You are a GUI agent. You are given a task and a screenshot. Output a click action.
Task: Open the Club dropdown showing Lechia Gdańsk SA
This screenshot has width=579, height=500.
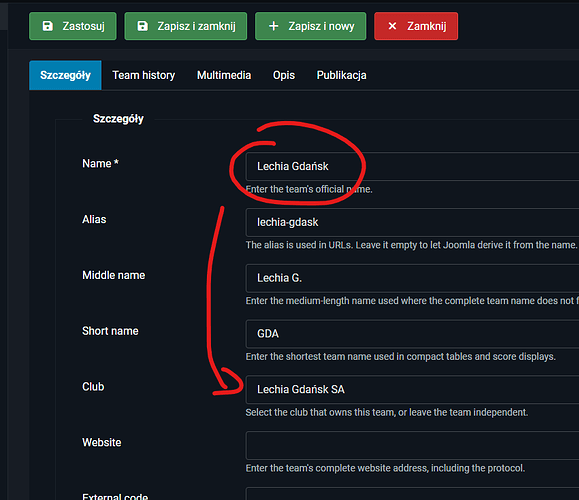[x=412, y=390]
